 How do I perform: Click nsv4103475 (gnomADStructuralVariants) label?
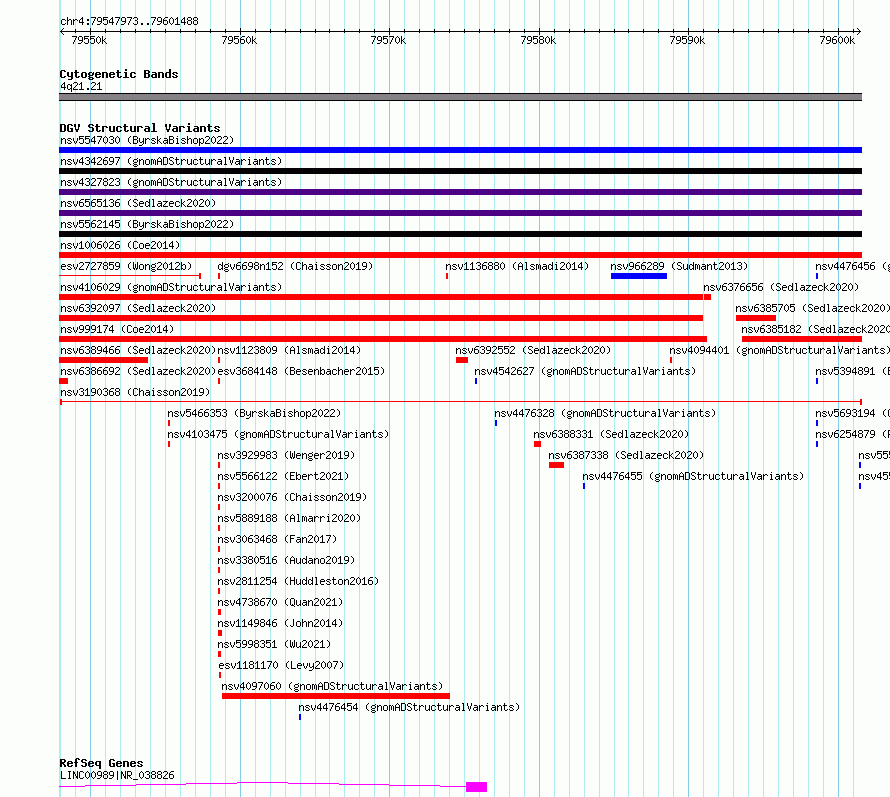click(x=278, y=434)
